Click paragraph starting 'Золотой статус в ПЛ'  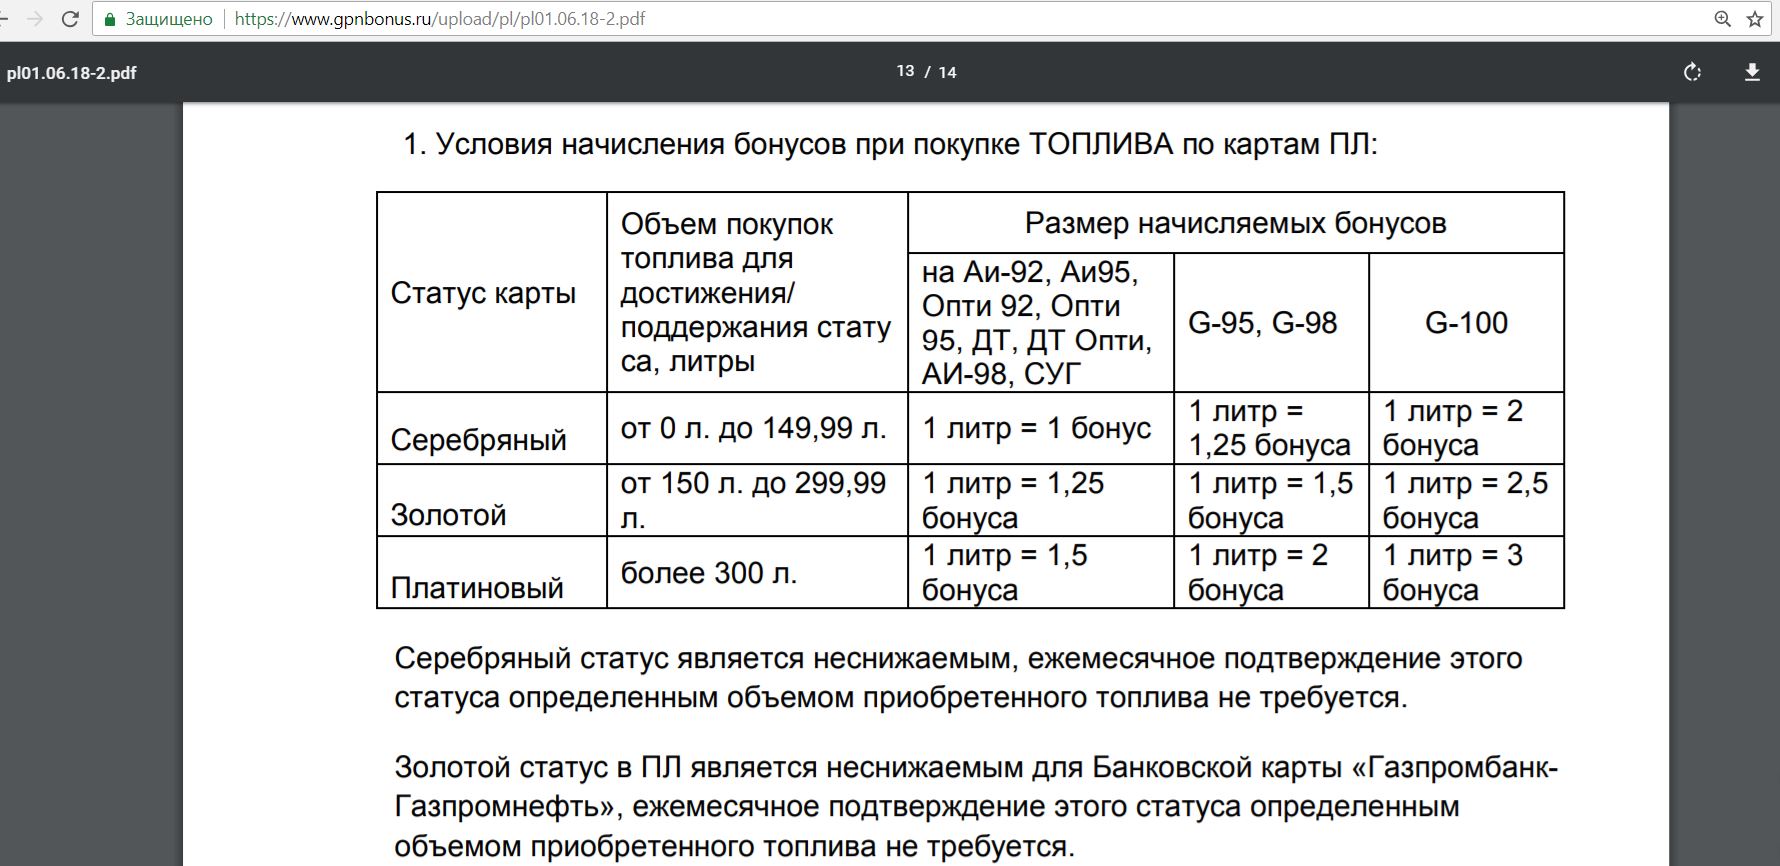976,806
